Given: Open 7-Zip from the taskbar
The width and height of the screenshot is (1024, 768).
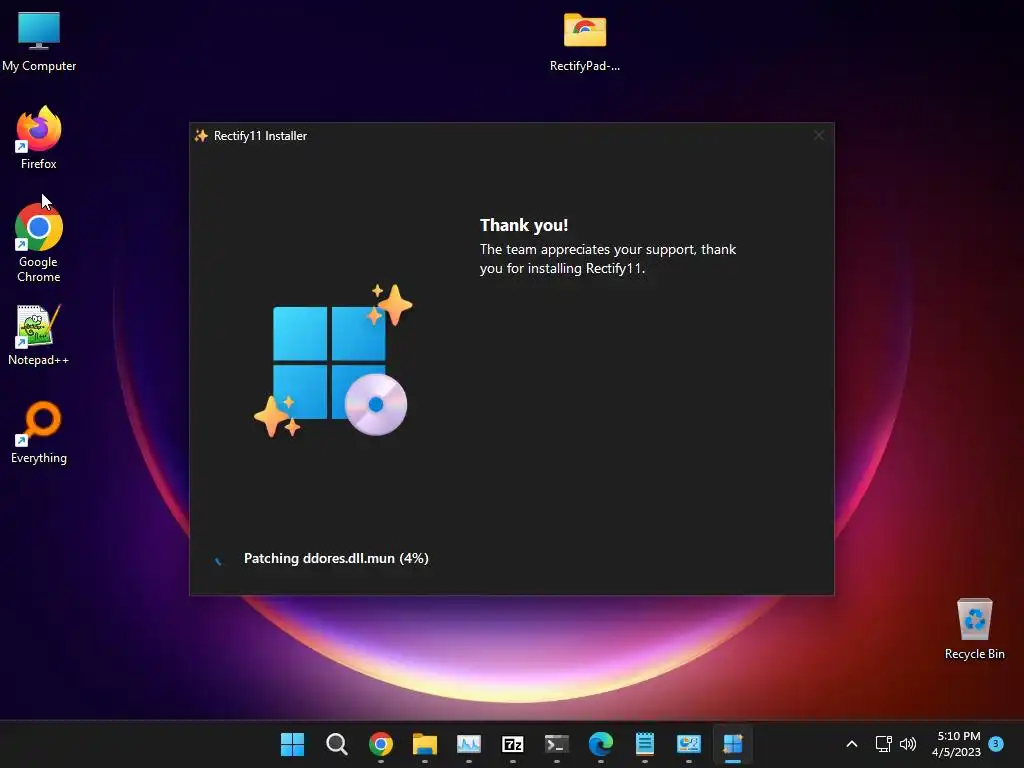Looking at the screenshot, I should 513,744.
